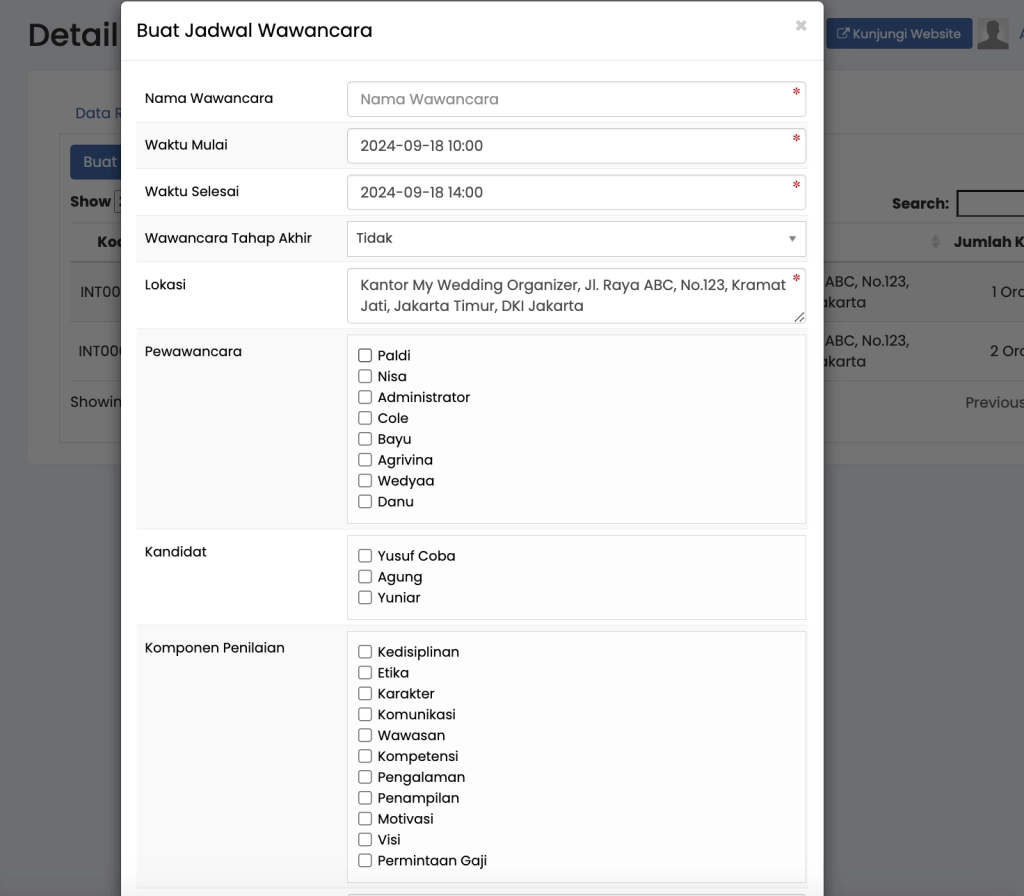Select Yuniar in the Kandidat list
Image resolution: width=1024 pixels, height=896 pixels.
365,598
